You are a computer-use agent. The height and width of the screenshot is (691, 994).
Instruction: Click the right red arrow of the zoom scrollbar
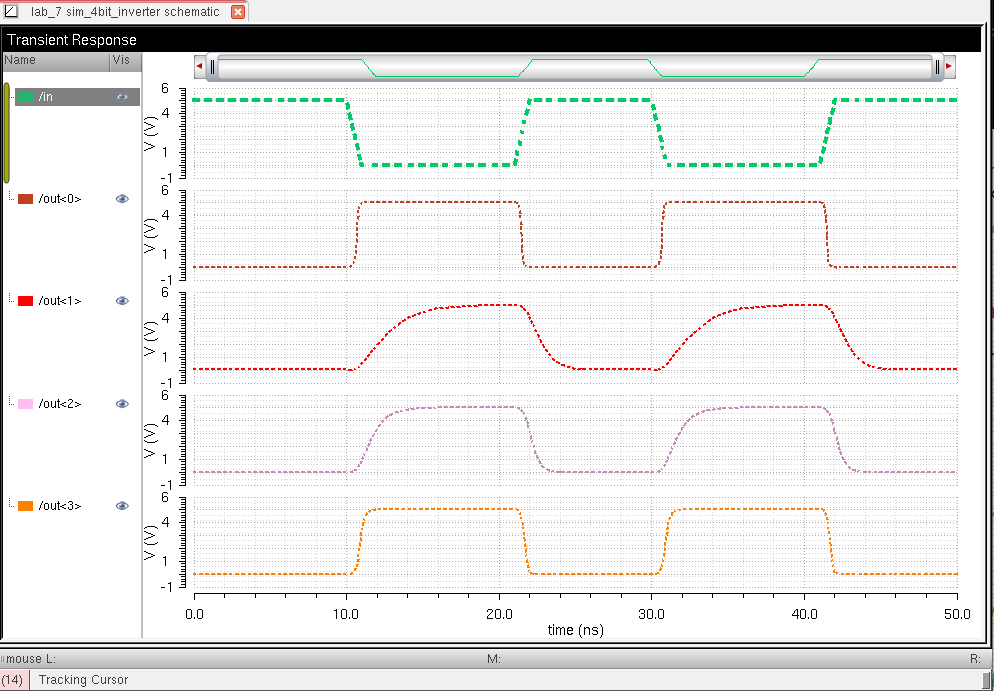point(949,67)
